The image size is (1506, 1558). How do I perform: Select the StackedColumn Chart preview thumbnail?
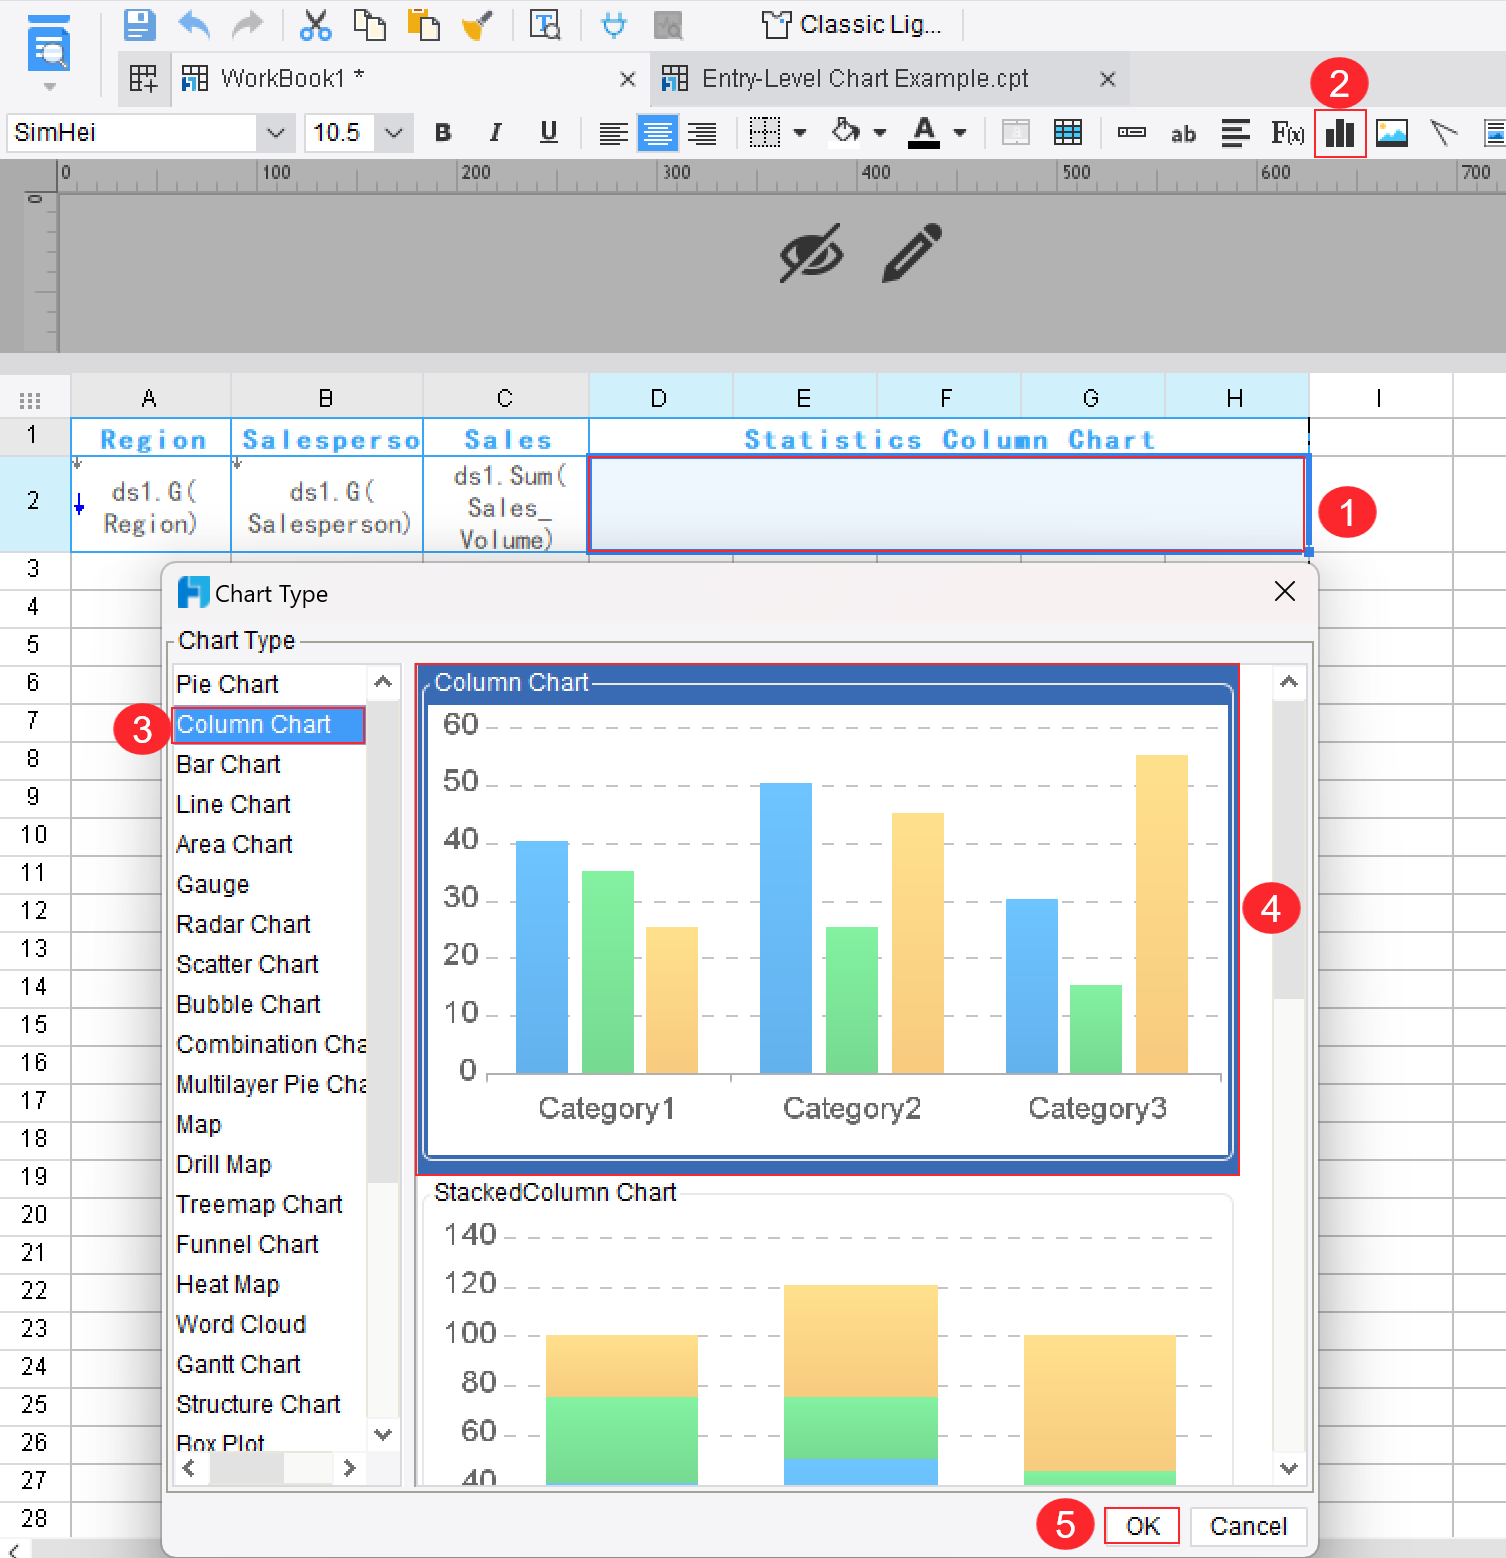(x=828, y=1336)
